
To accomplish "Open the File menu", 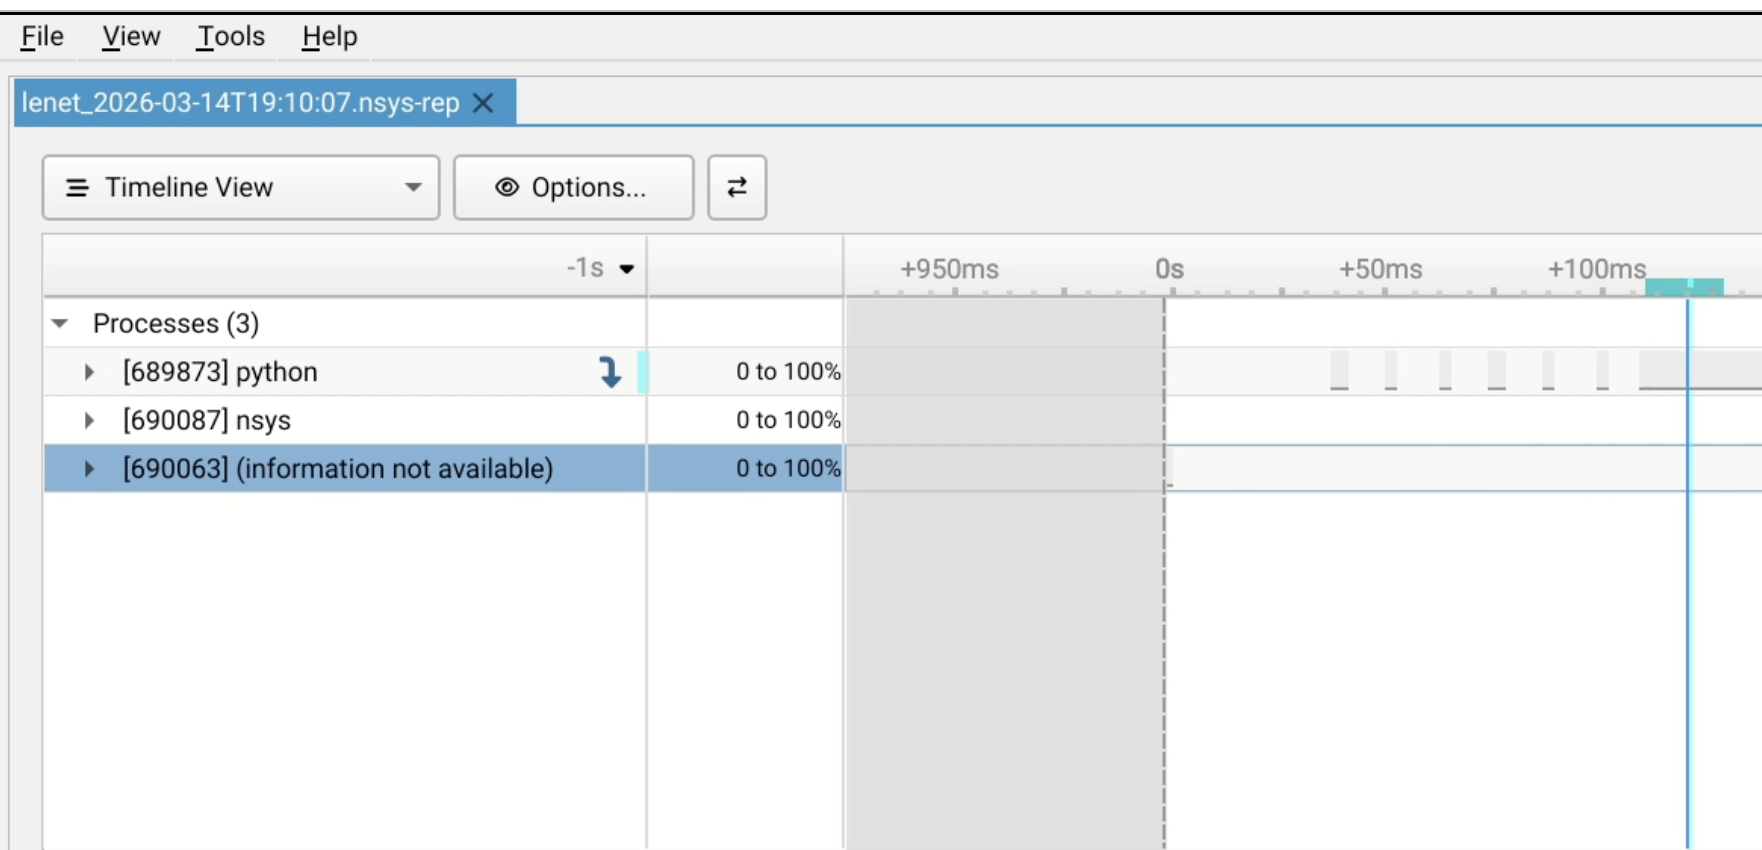I will 42,36.
